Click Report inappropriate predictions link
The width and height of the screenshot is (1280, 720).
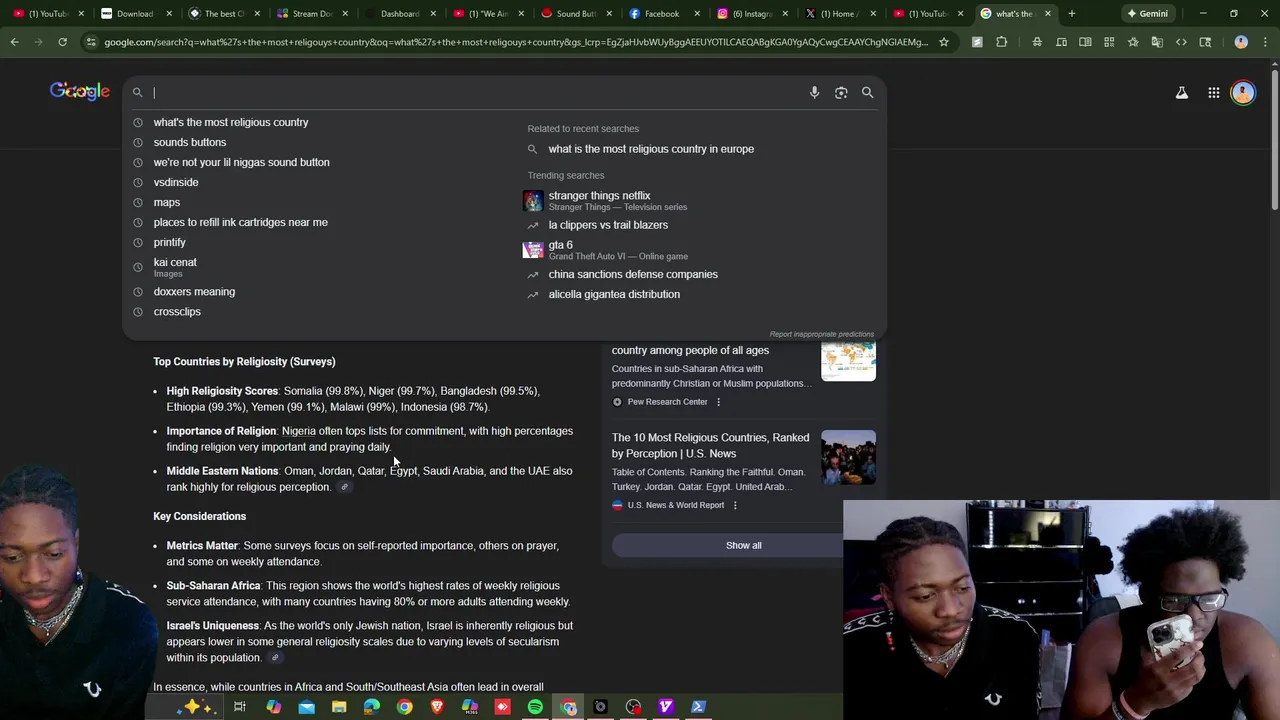click(821, 334)
